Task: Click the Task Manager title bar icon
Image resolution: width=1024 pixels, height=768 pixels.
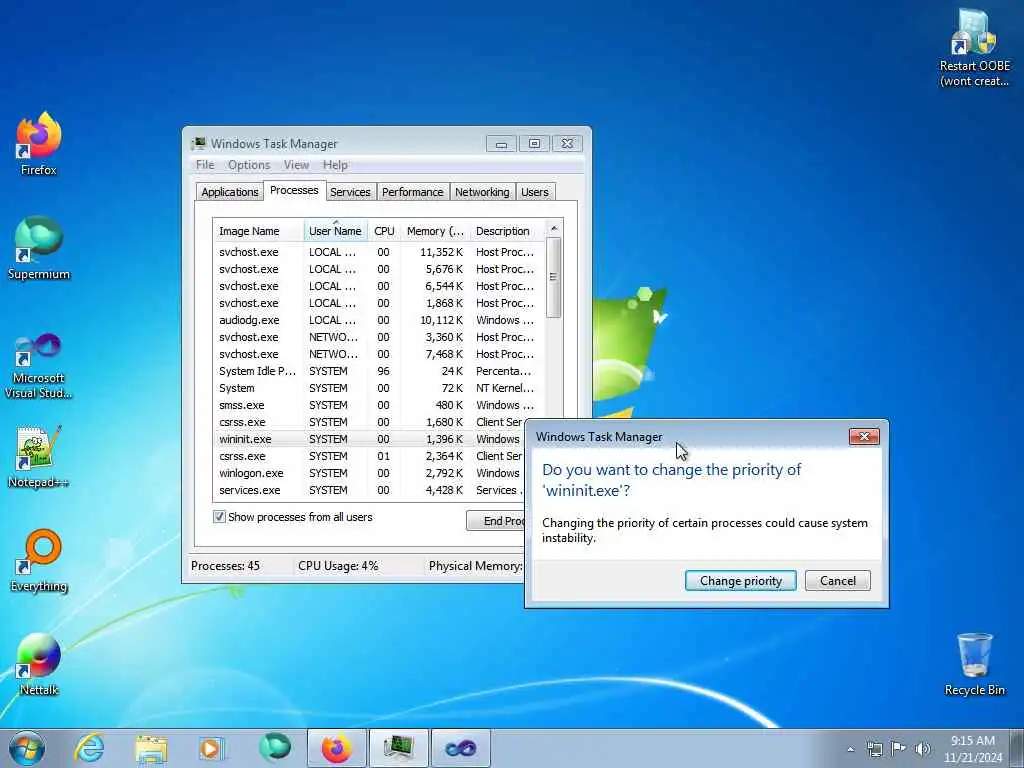Action: 199,144
